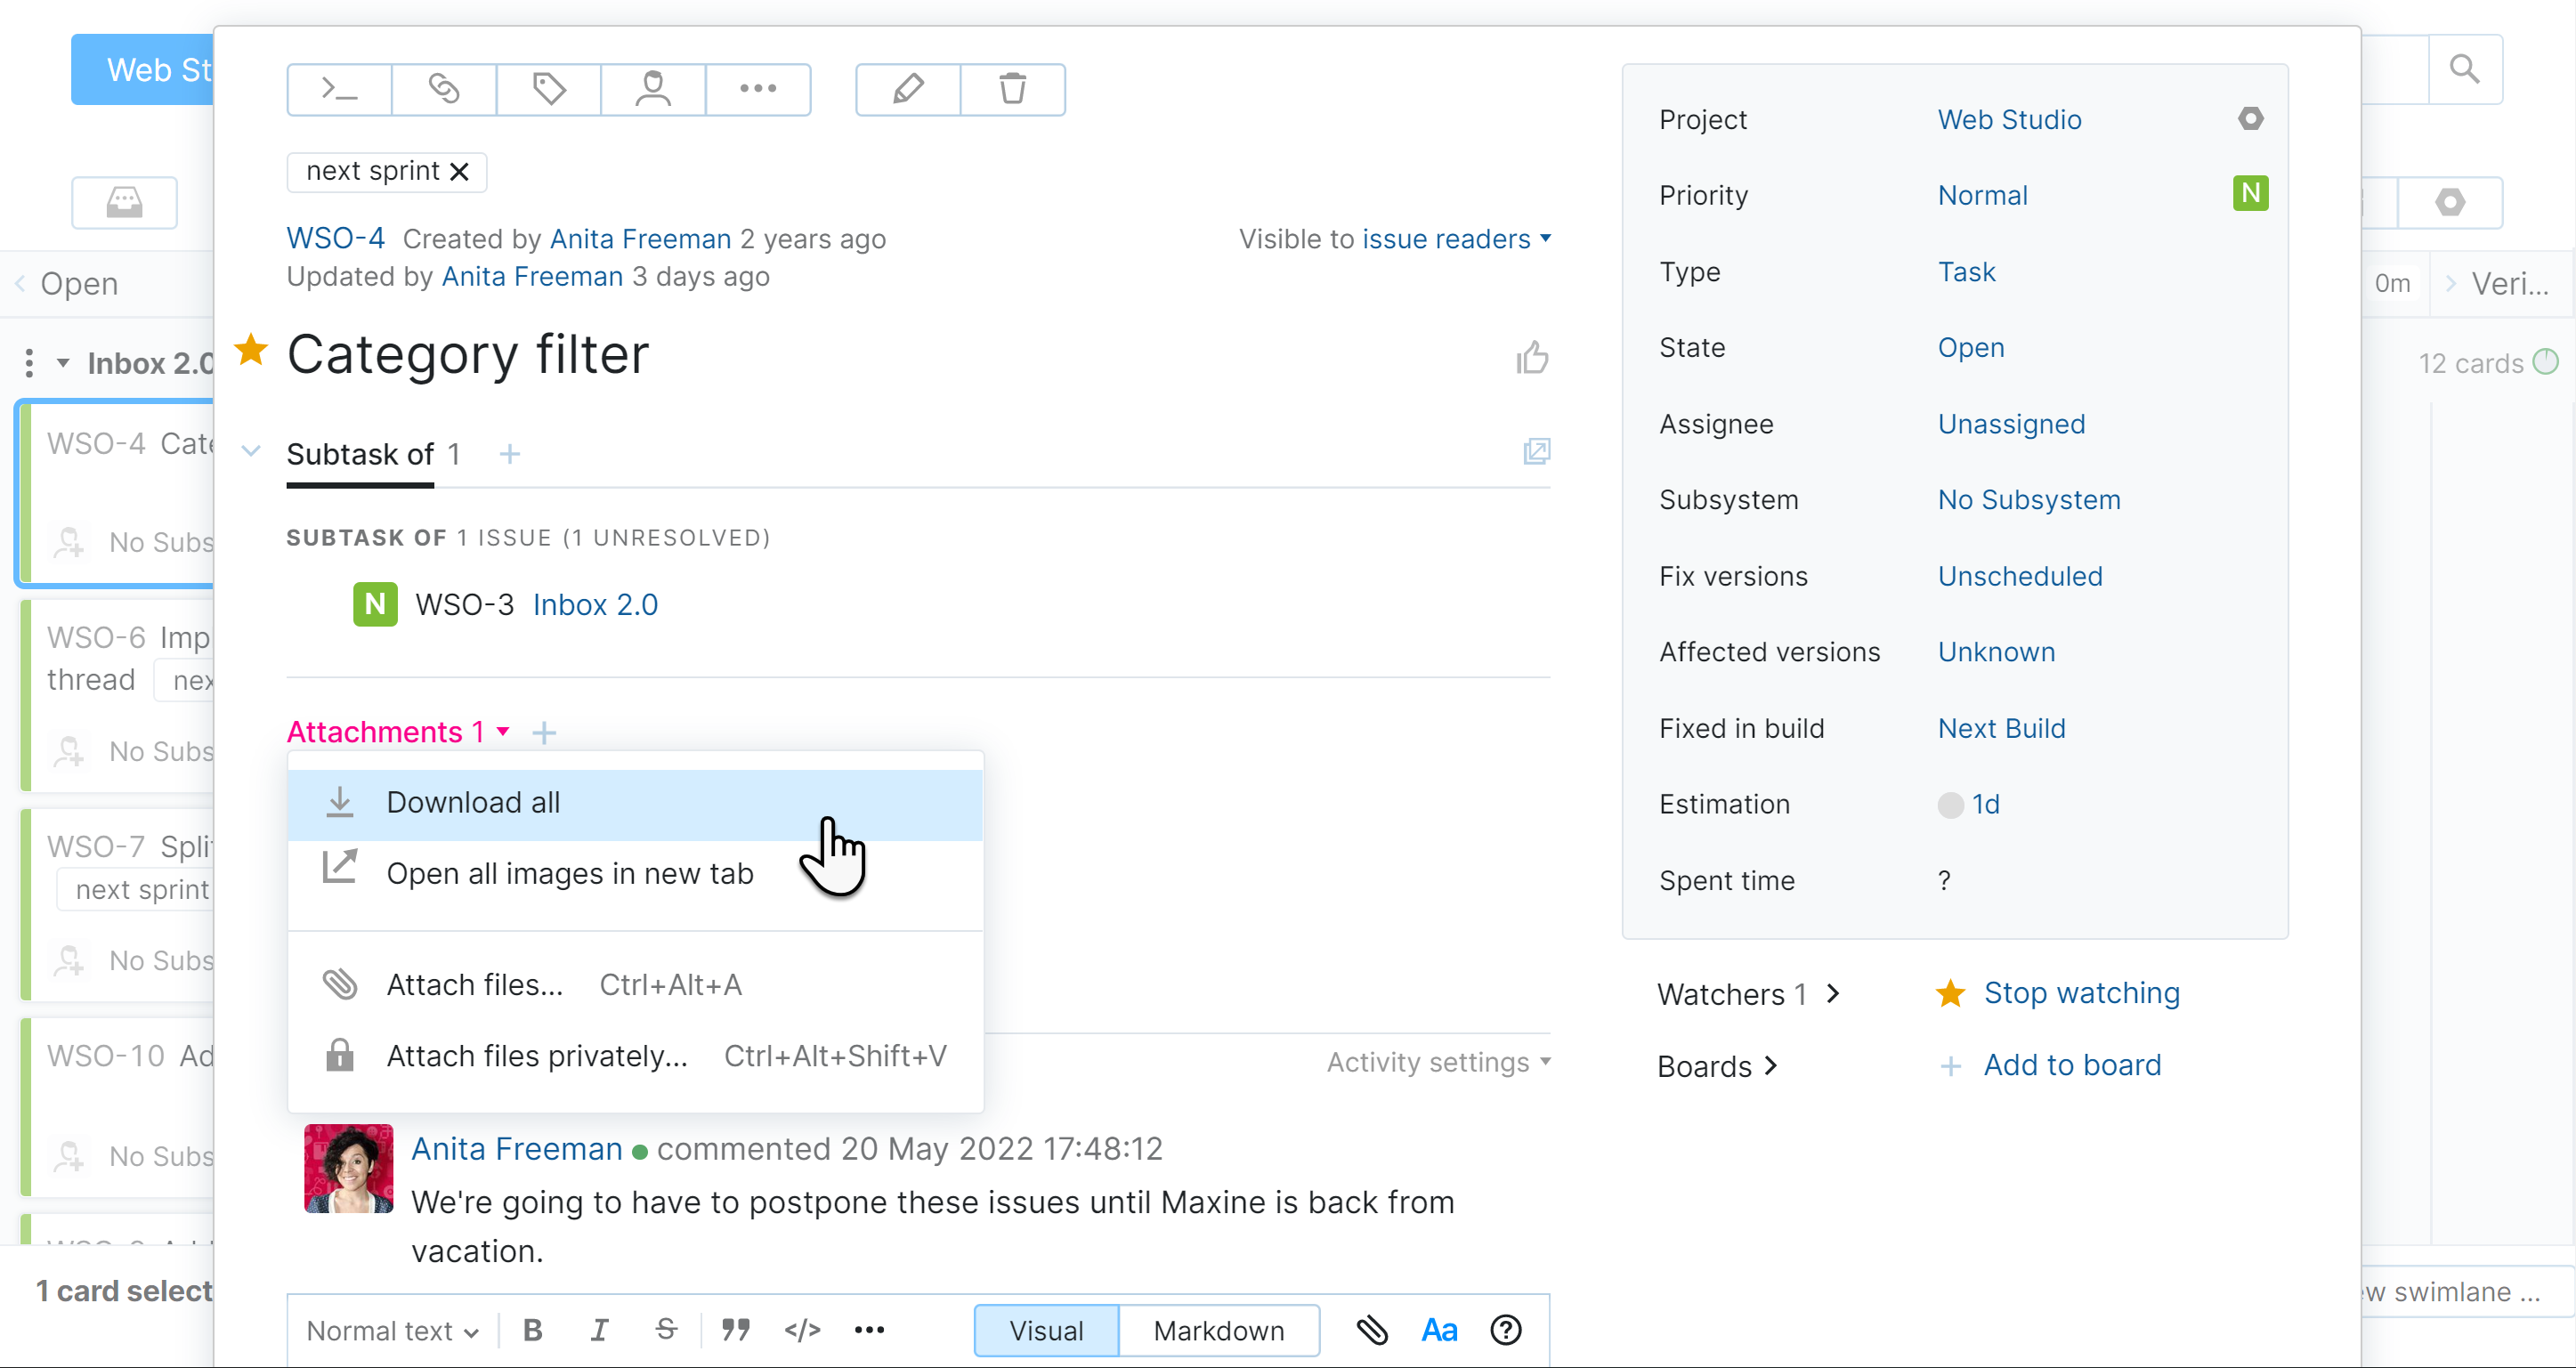The width and height of the screenshot is (2576, 1368).
Task: Open attachment paperclip in comment editor
Action: click(x=1372, y=1330)
